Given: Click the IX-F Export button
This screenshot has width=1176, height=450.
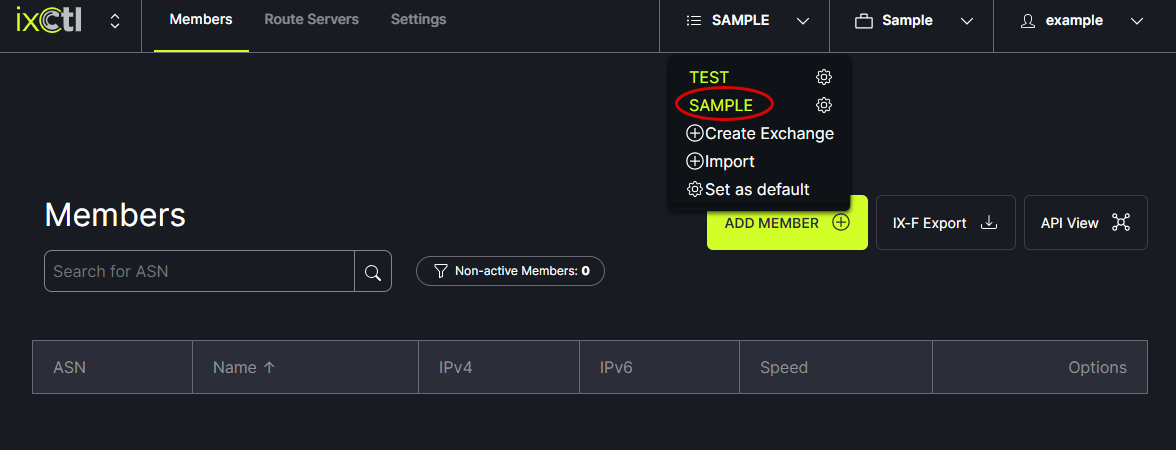Looking at the screenshot, I should pos(945,223).
